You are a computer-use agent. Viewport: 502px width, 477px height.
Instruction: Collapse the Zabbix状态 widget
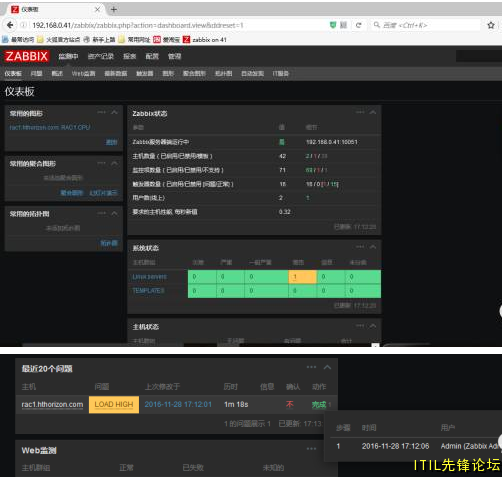tap(373, 112)
